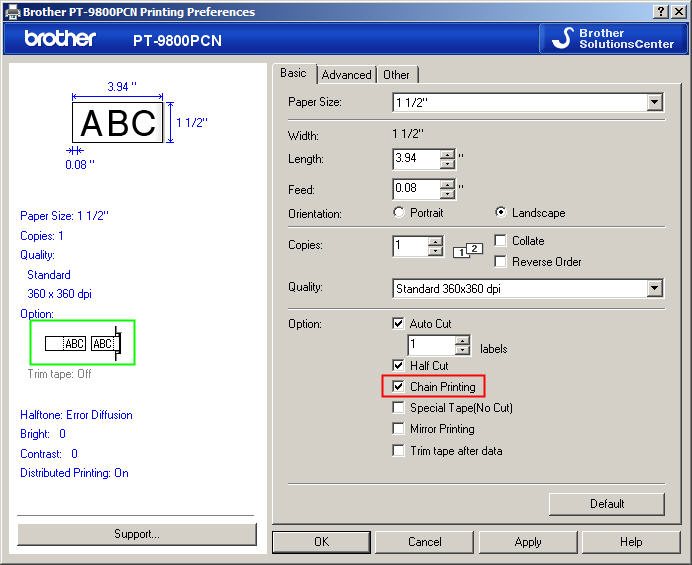Click the collate page order icon
This screenshot has height=565, width=692.
(x=466, y=251)
